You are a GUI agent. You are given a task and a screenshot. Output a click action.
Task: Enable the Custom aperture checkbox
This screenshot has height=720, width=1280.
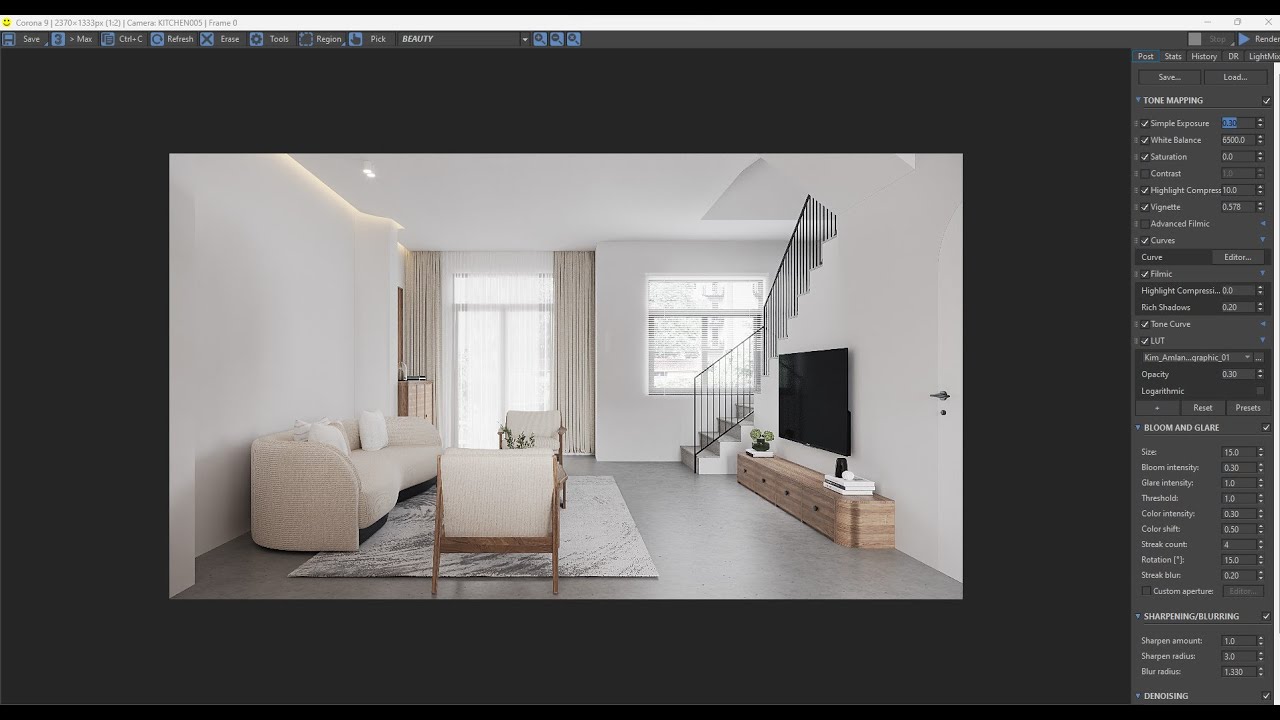pyautogui.click(x=1146, y=591)
